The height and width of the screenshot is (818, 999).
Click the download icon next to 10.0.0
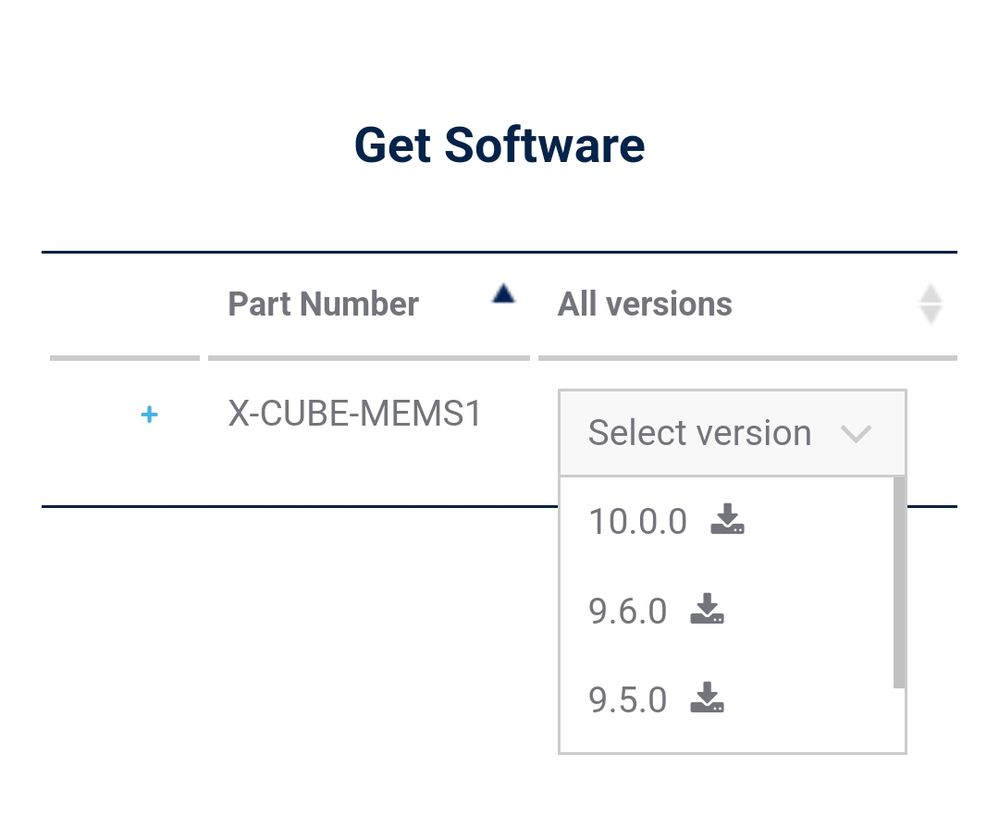tap(727, 520)
